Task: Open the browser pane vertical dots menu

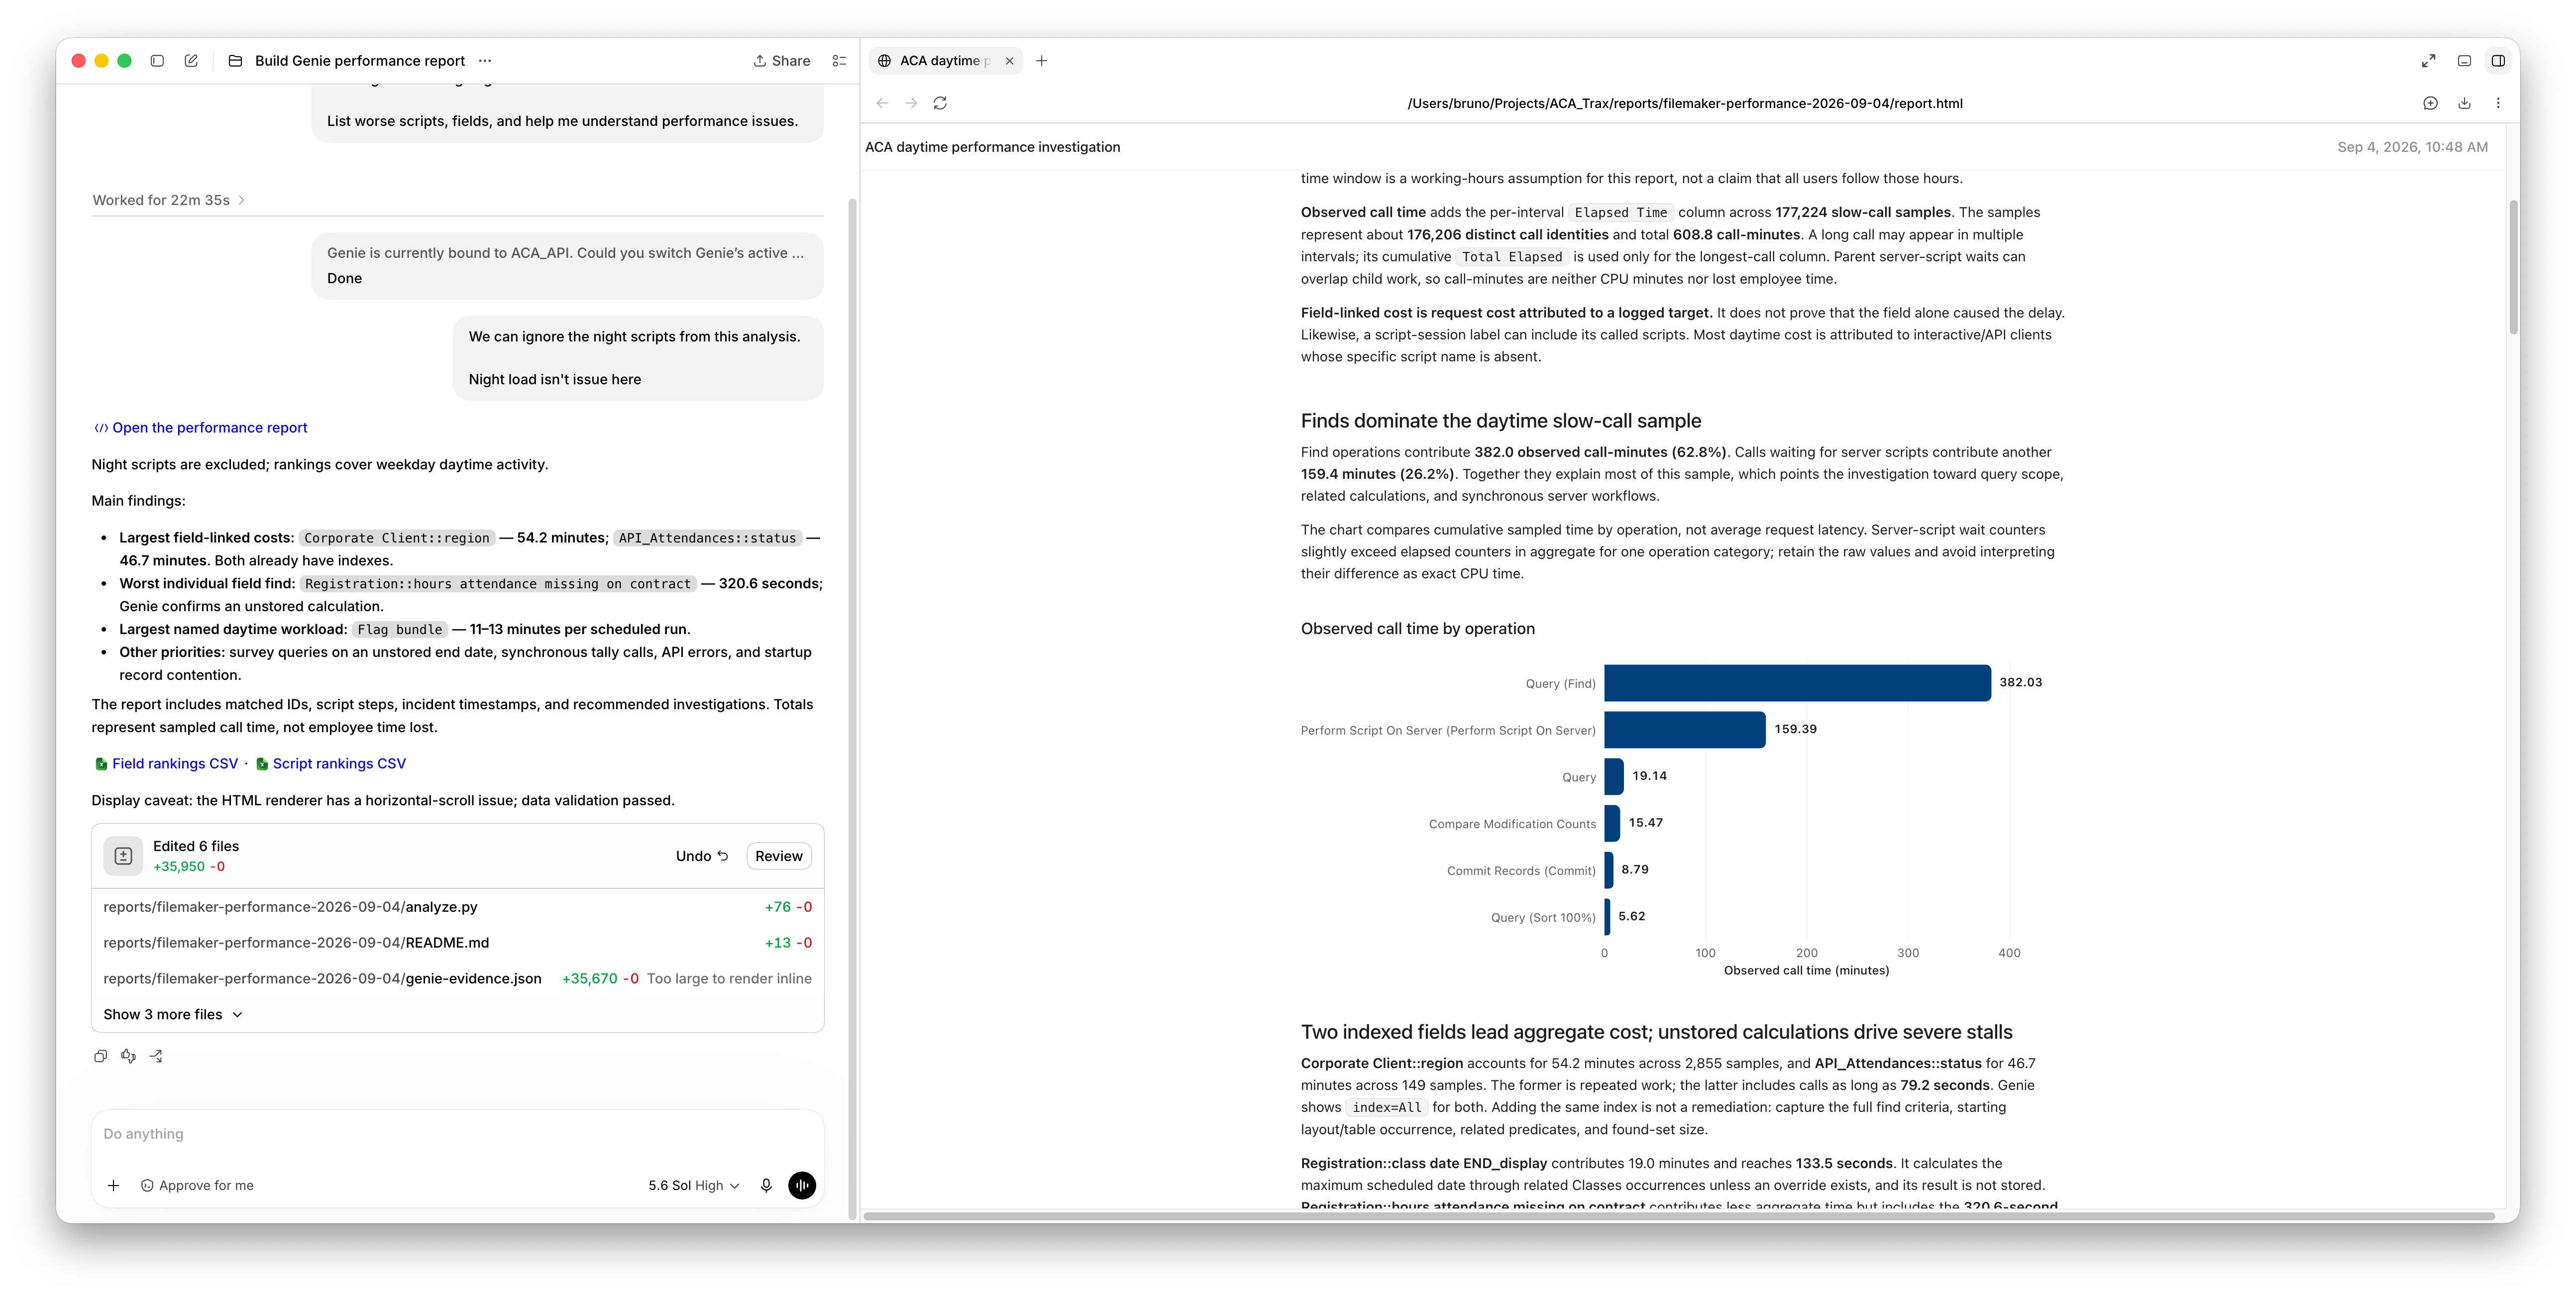Action: click(x=2498, y=103)
